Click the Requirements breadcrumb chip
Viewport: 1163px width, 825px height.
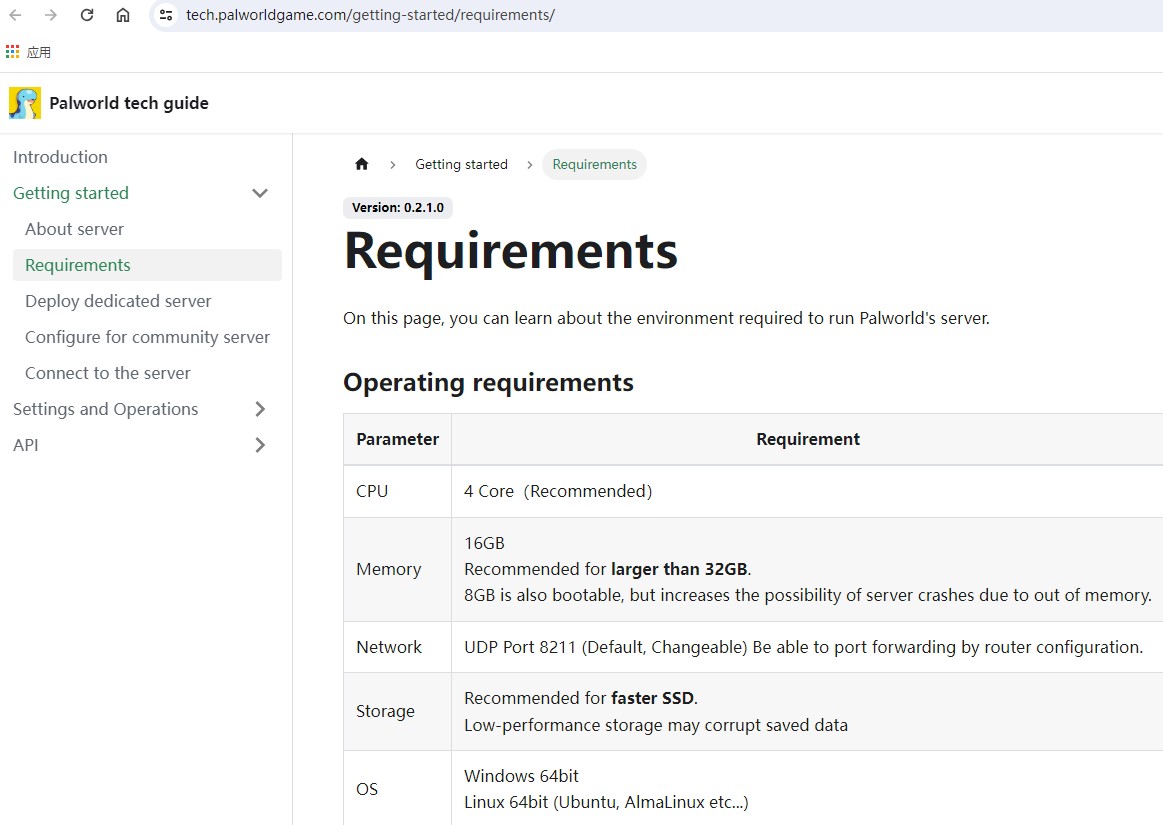point(594,164)
